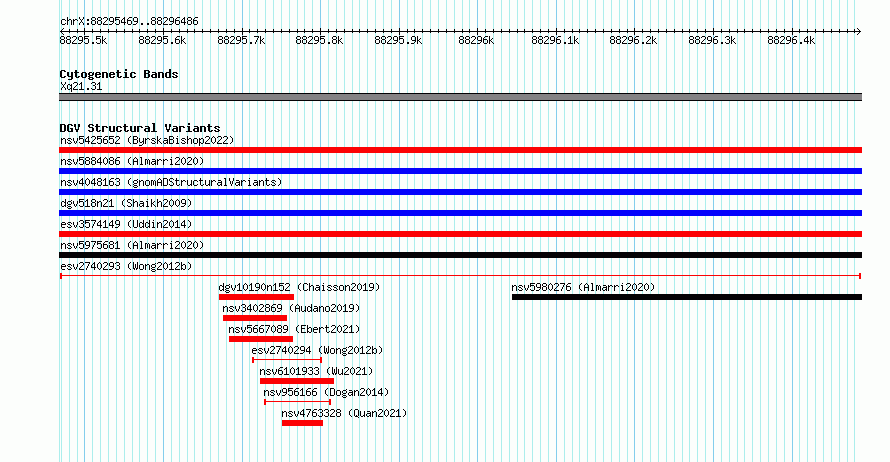Click the 88296.3k ruler tick label
This screenshot has height=462, width=890.
pyautogui.click(x=712, y=40)
